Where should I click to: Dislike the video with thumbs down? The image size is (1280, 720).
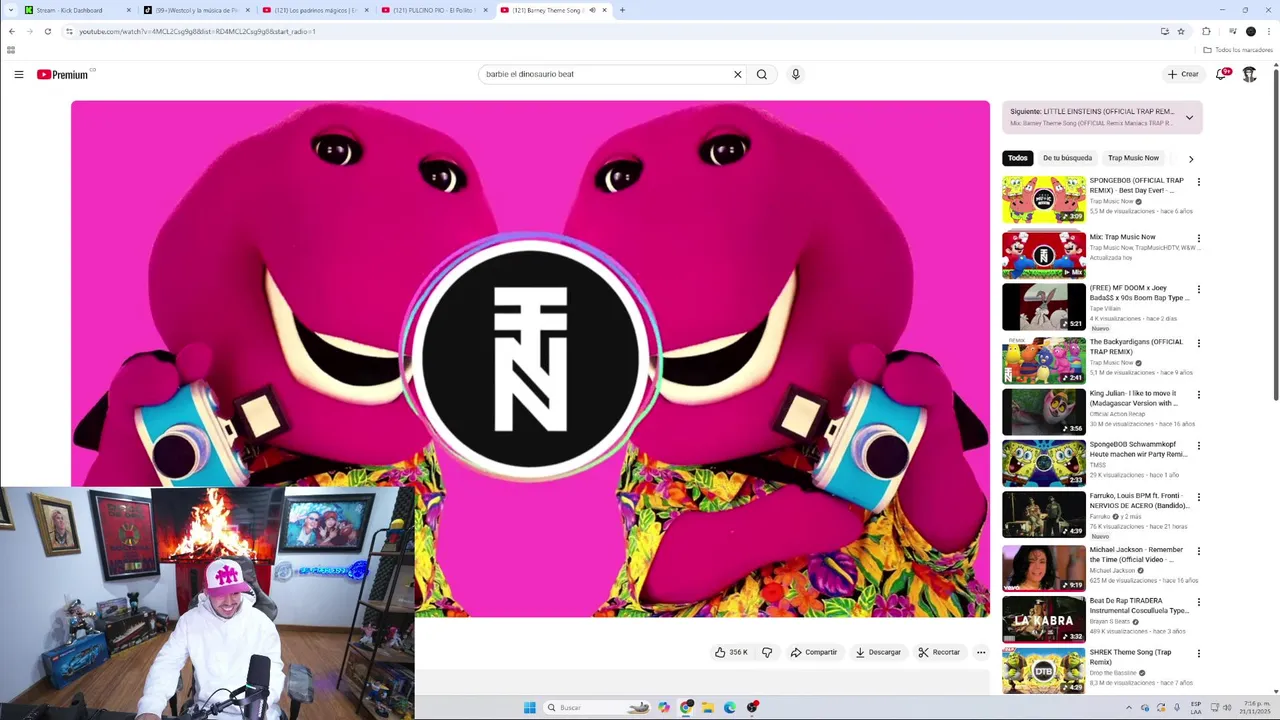(x=767, y=652)
